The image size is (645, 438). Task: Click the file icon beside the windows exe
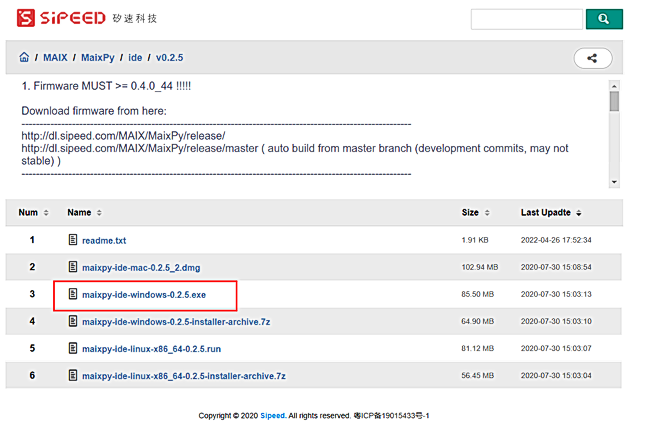(x=73, y=294)
